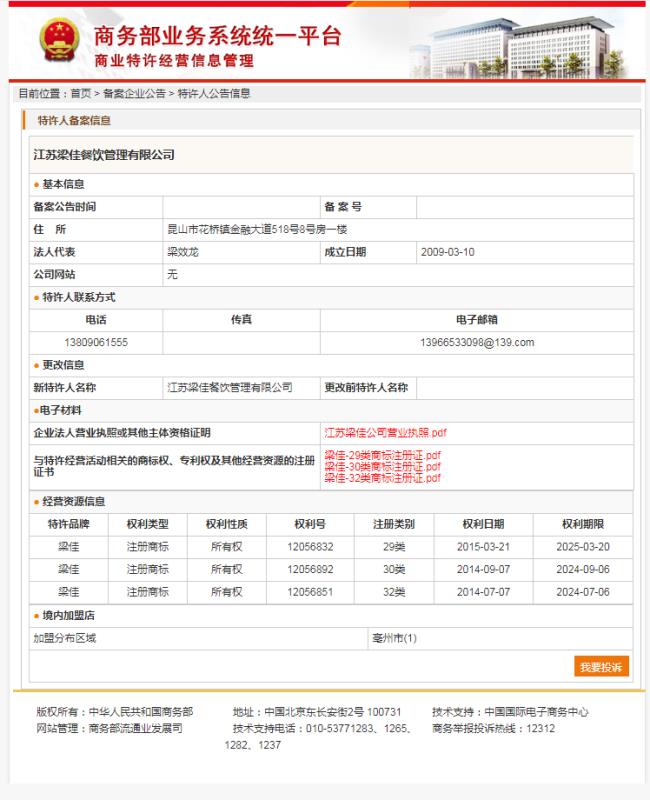This screenshot has height=800, width=650.
Task: Click the 商业特许经营信息管理 subtitle
Action: (x=174, y=61)
